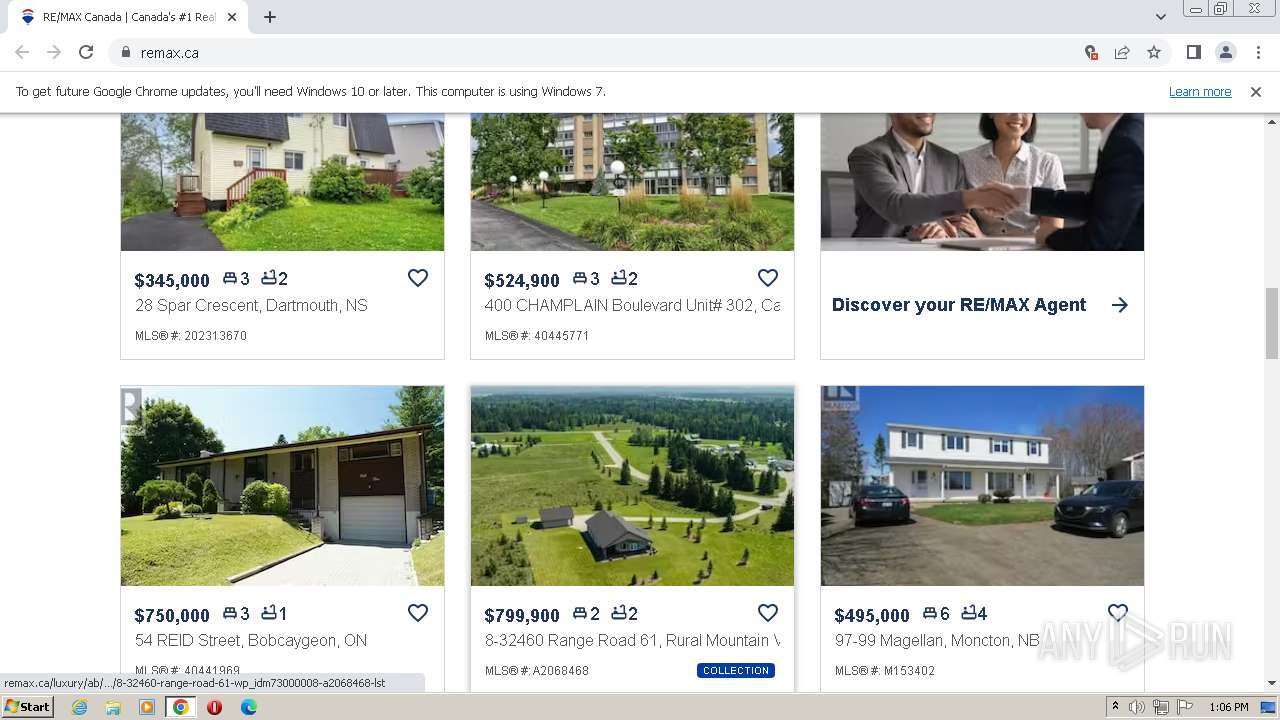Screen dimensions: 1280x720
Task: Save the 54 Reid Street listing heart
Action: pos(418,613)
